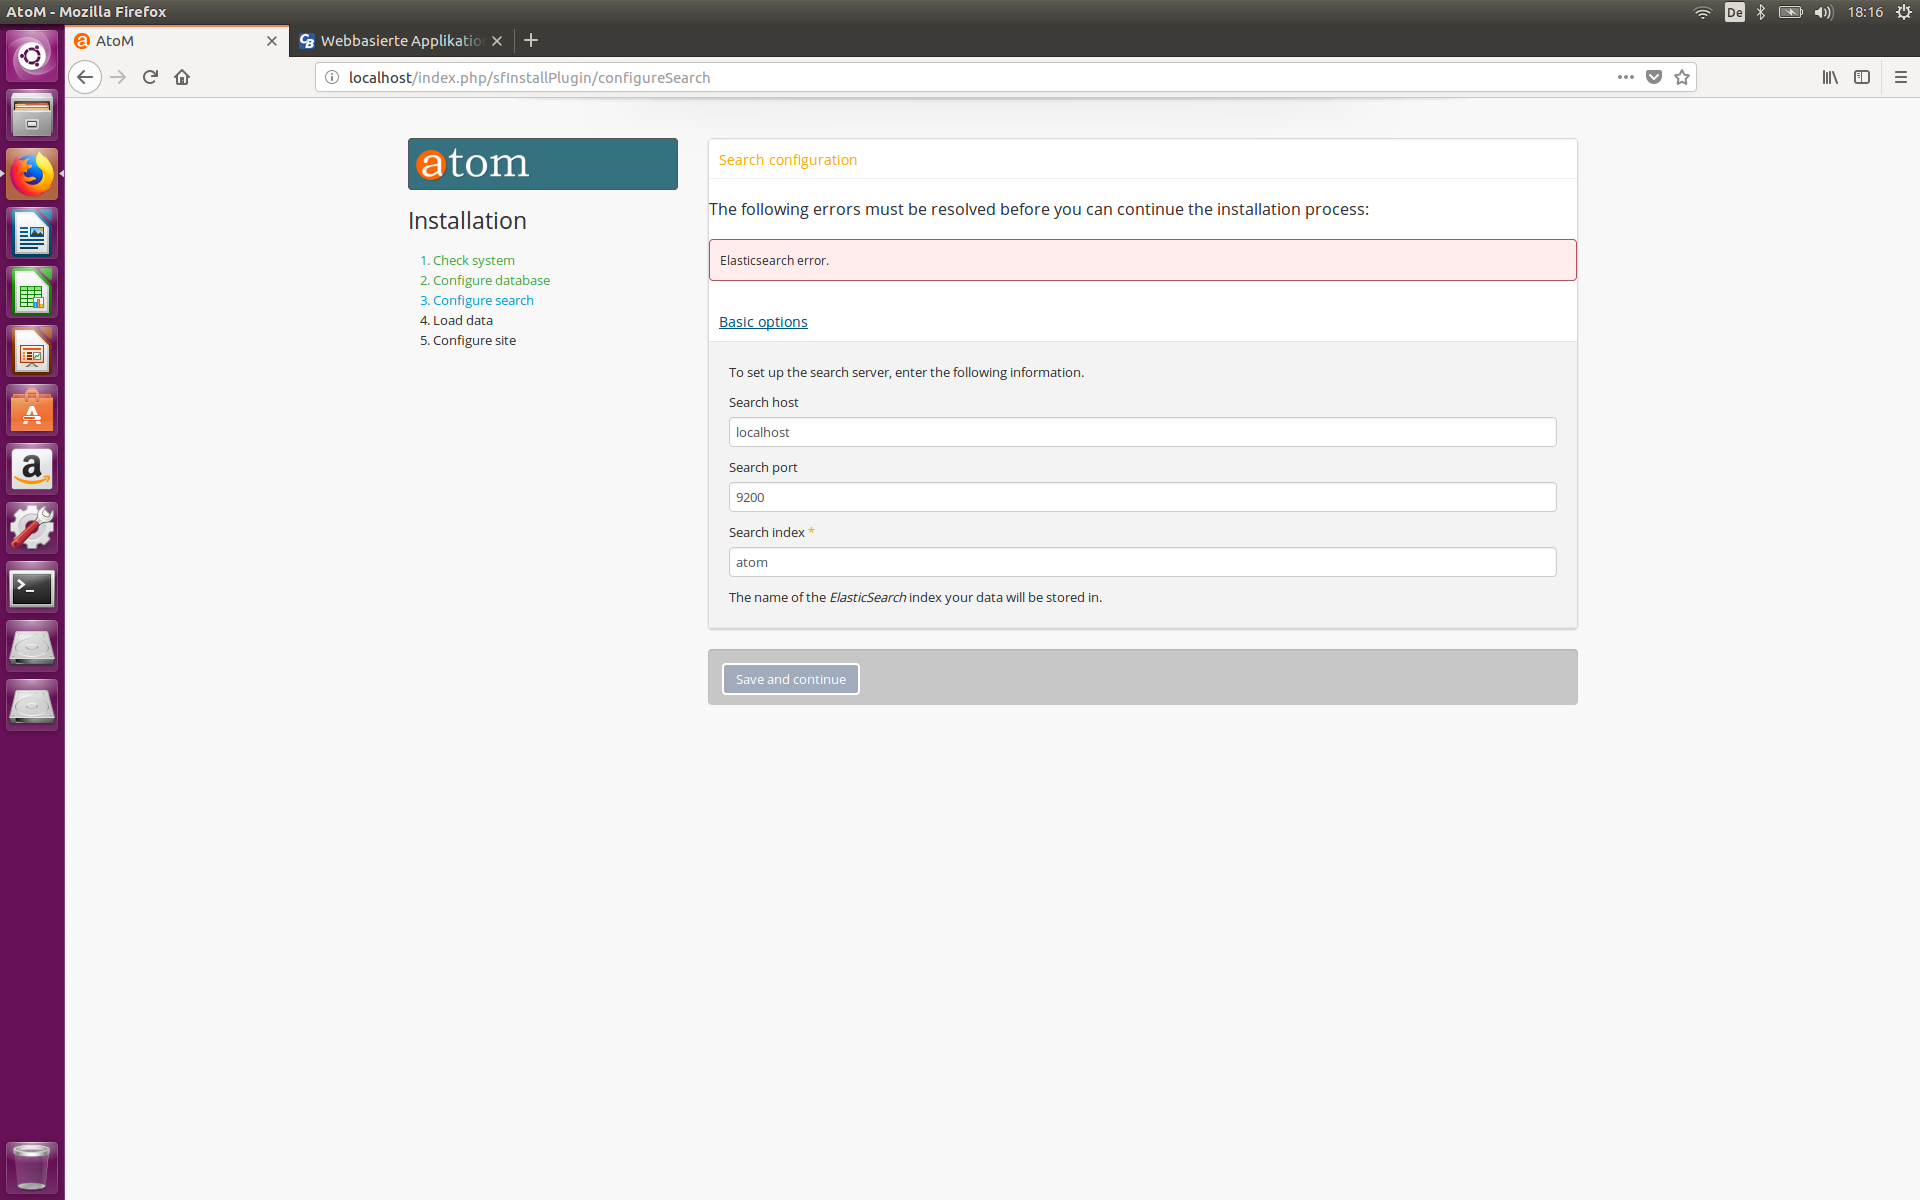Focus the Search port field
The width and height of the screenshot is (1920, 1200).
click(x=1142, y=497)
